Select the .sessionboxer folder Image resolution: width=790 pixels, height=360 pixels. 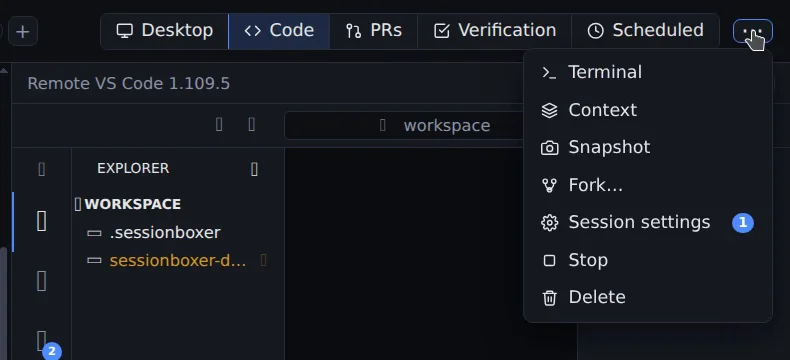[x=178, y=233]
